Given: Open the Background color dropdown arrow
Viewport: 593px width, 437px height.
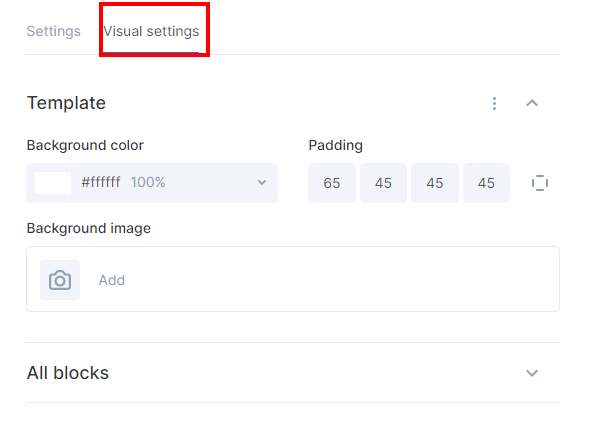Looking at the screenshot, I should point(262,183).
